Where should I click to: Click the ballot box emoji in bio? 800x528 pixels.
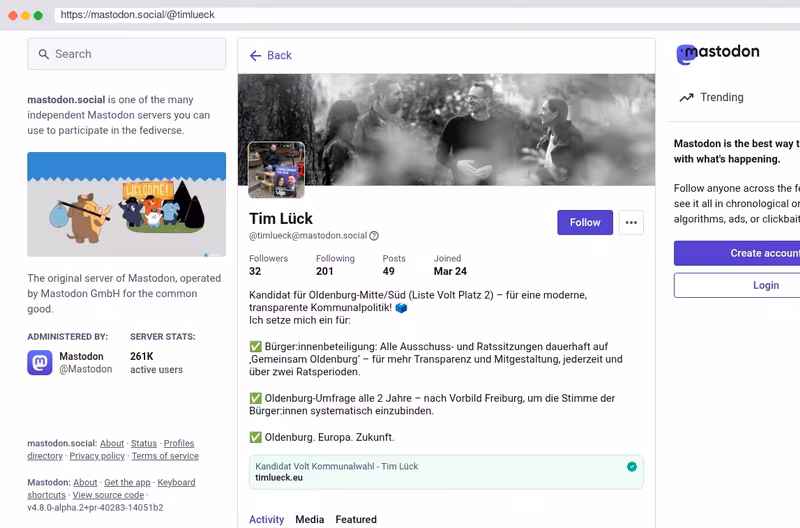point(402,308)
